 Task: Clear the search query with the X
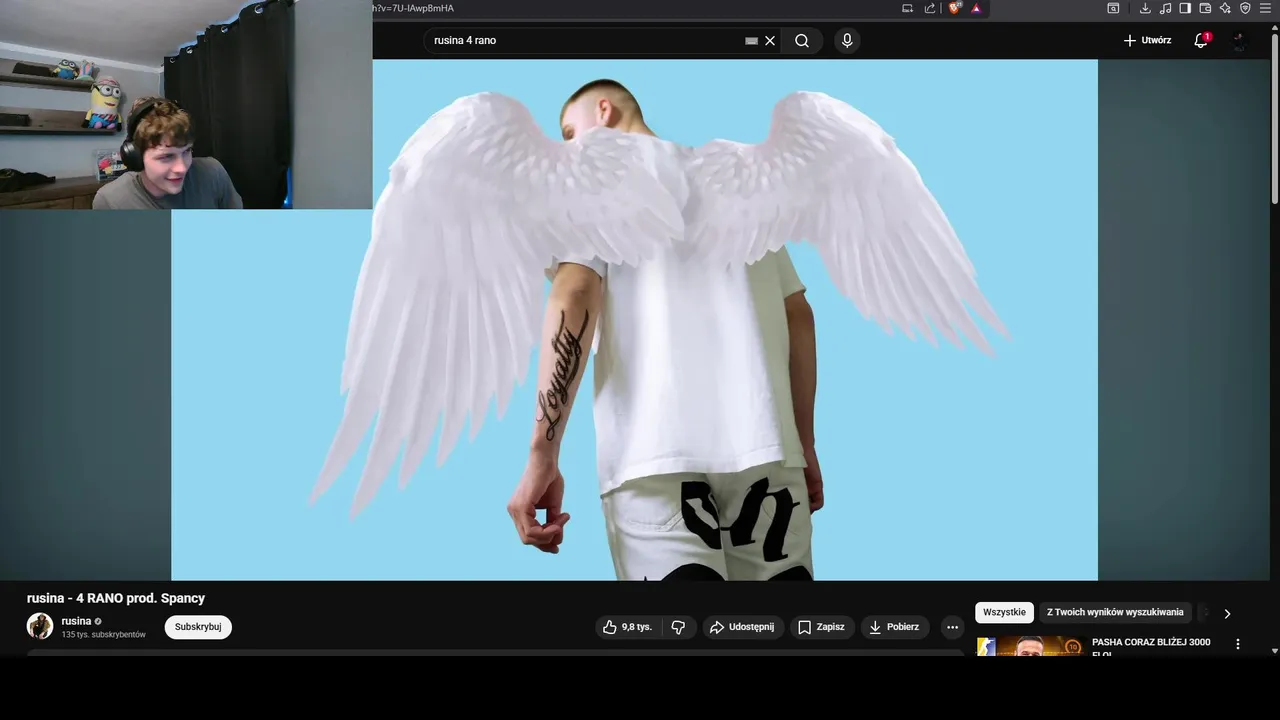point(770,41)
